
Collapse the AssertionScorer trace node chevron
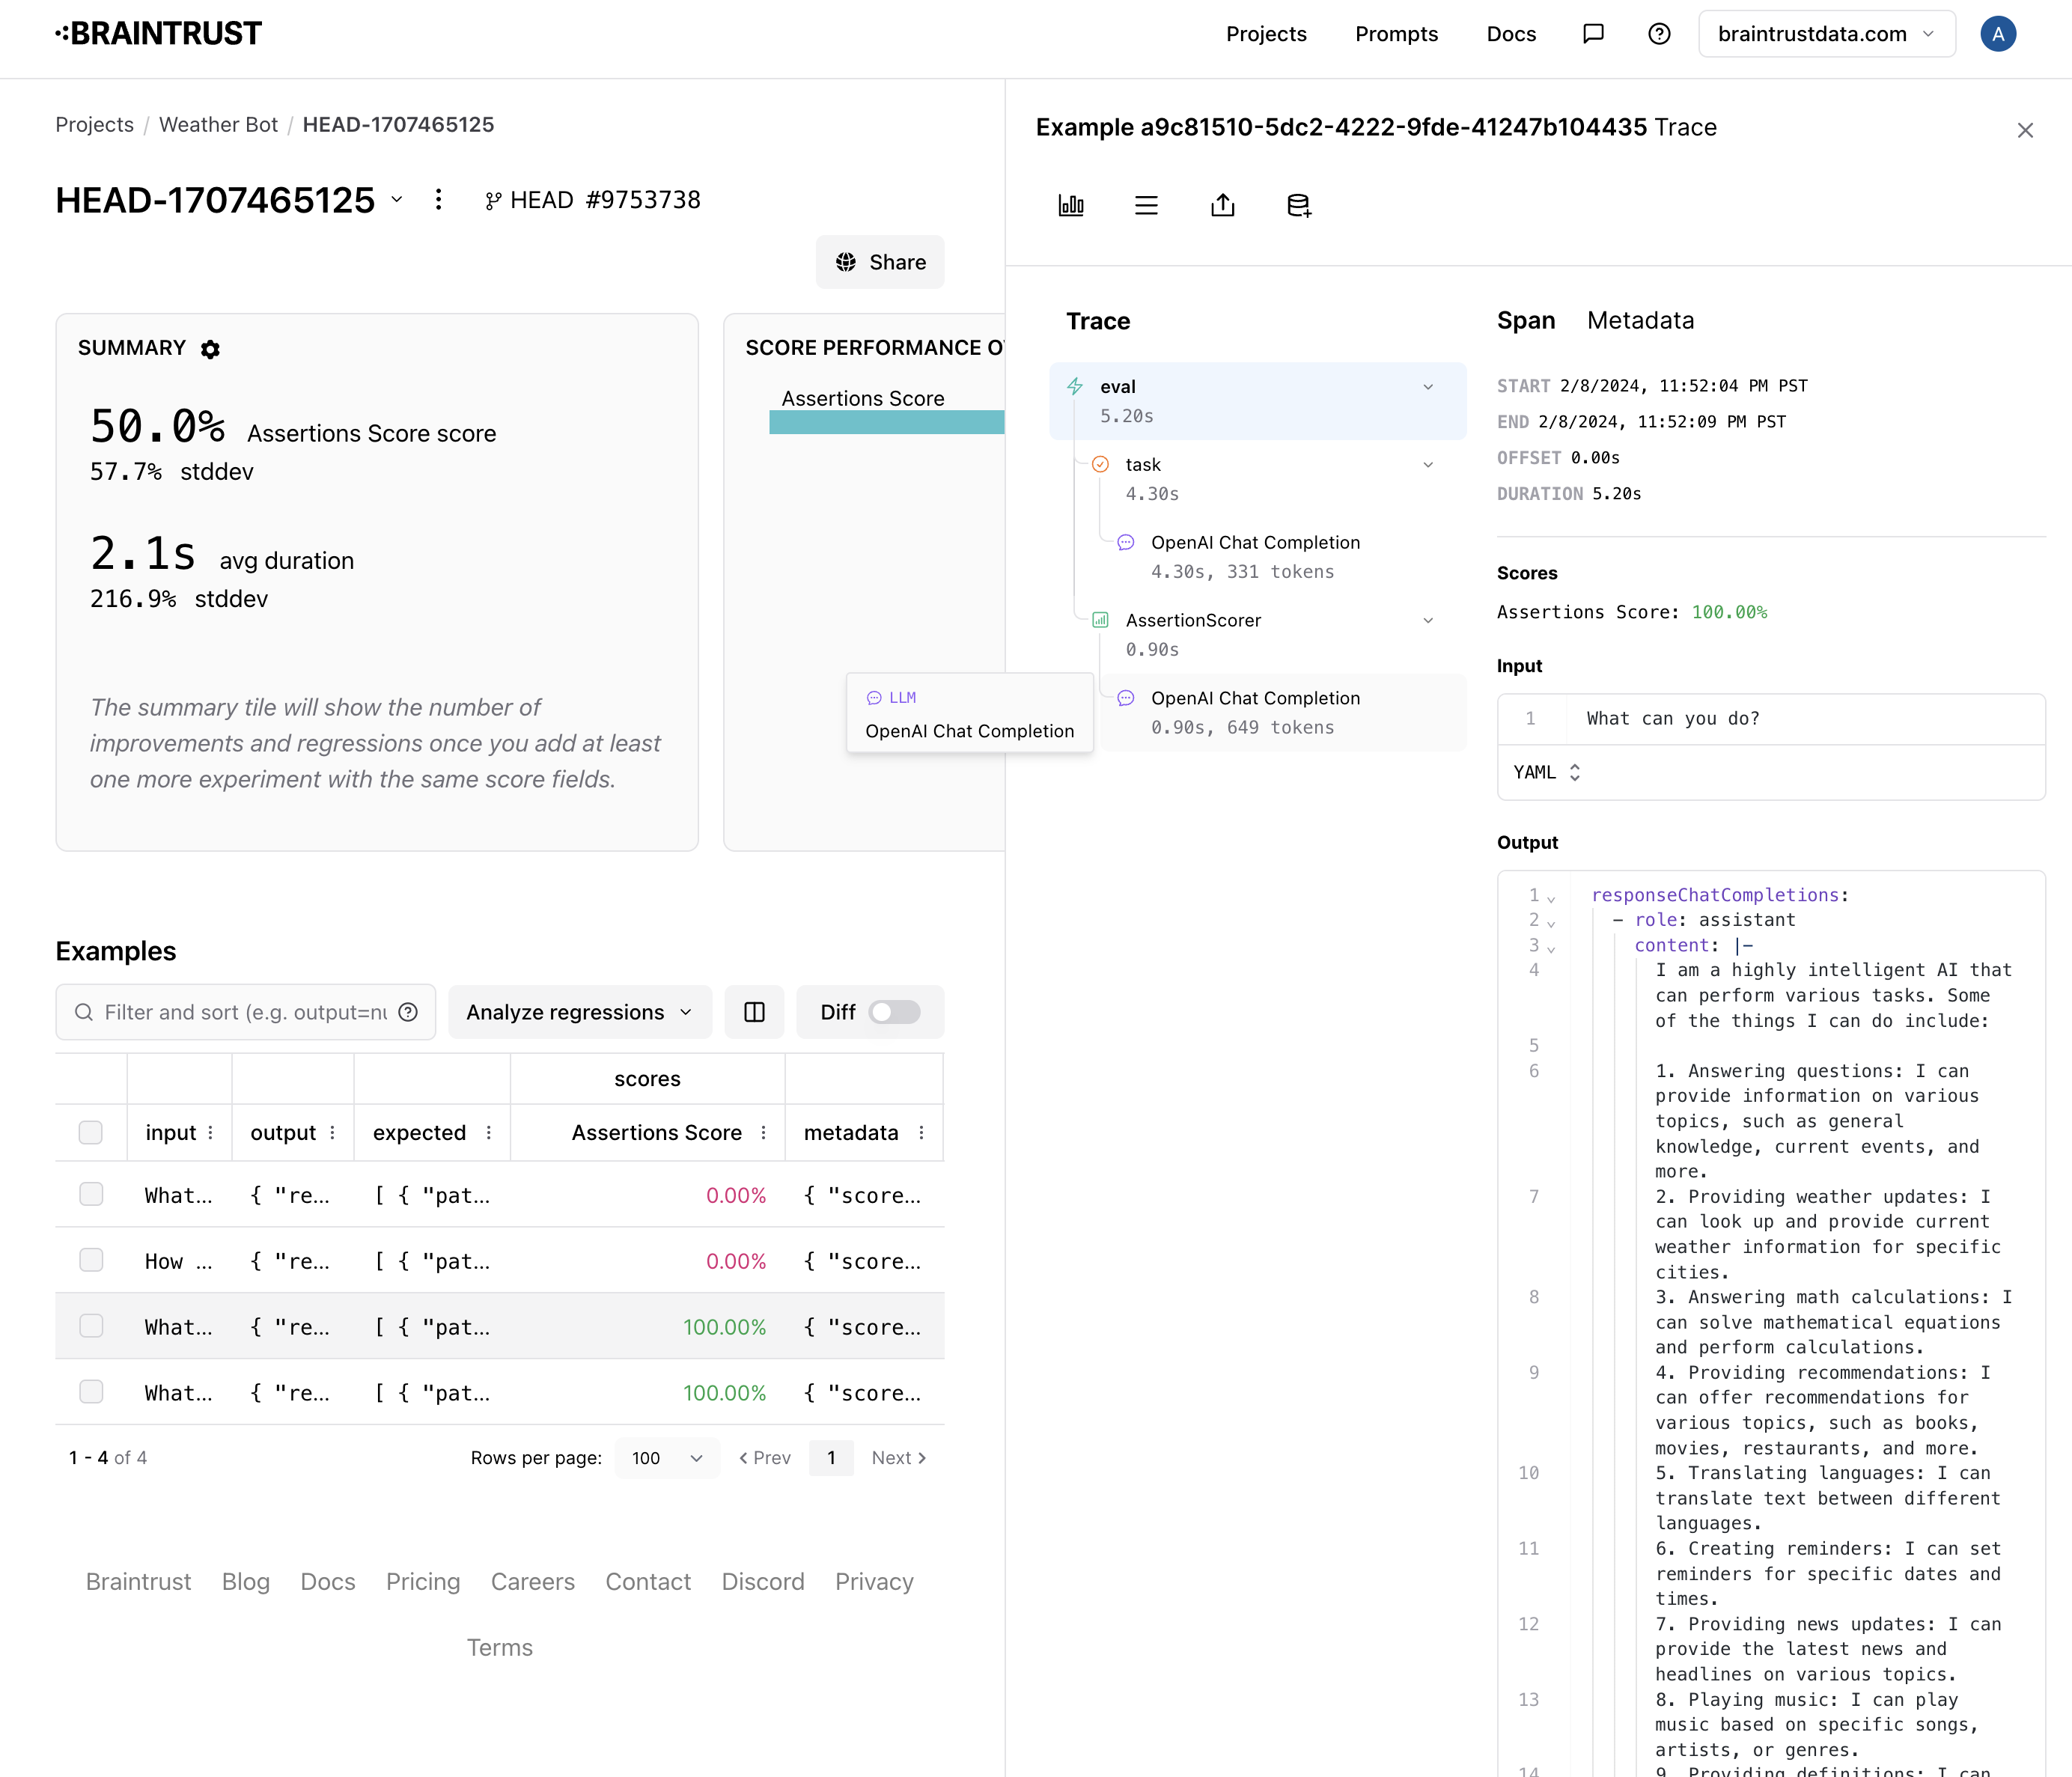coord(1428,620)
